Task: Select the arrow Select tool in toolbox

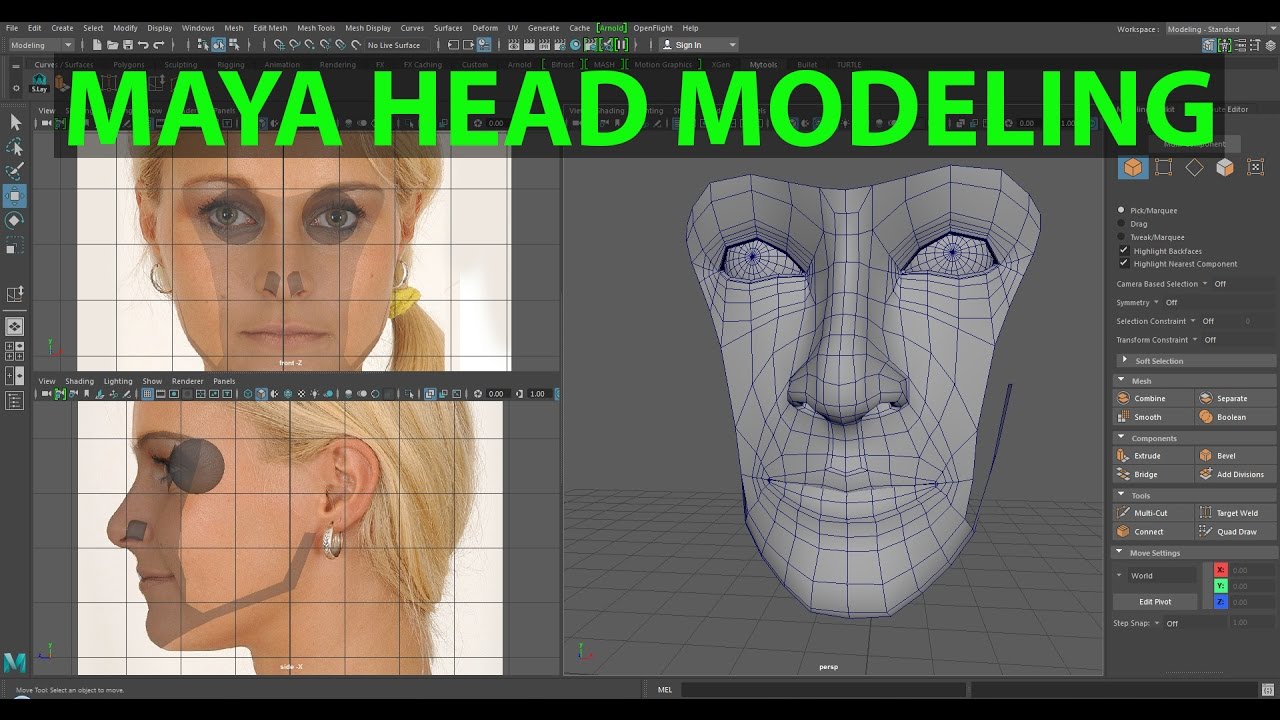Action: (x=15, y=122)
